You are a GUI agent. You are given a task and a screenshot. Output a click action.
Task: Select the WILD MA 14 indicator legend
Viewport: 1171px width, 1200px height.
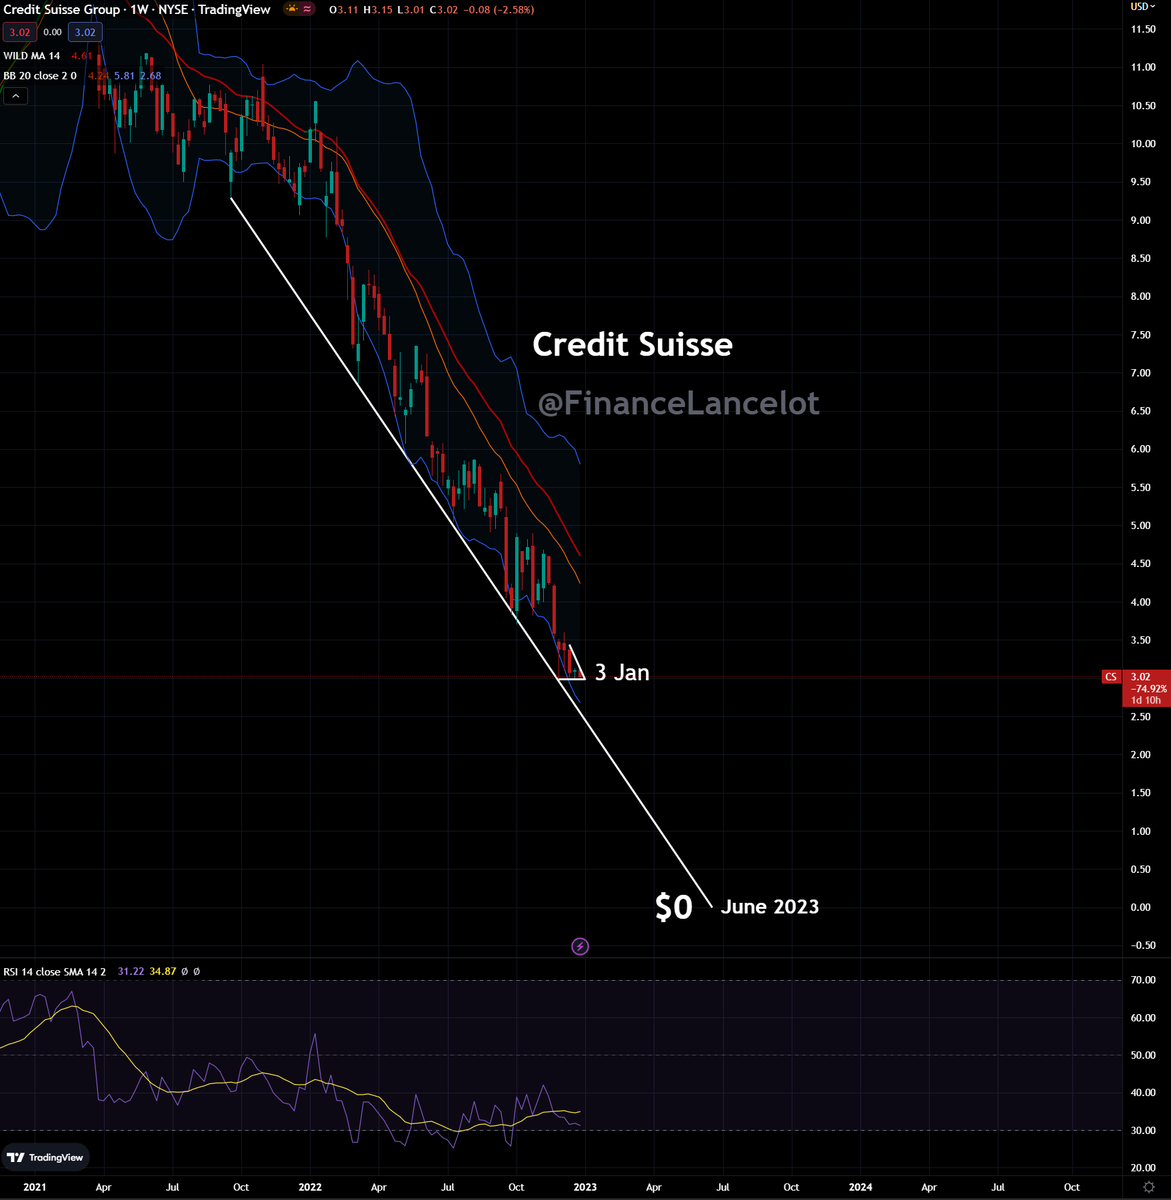click(34, 56)
